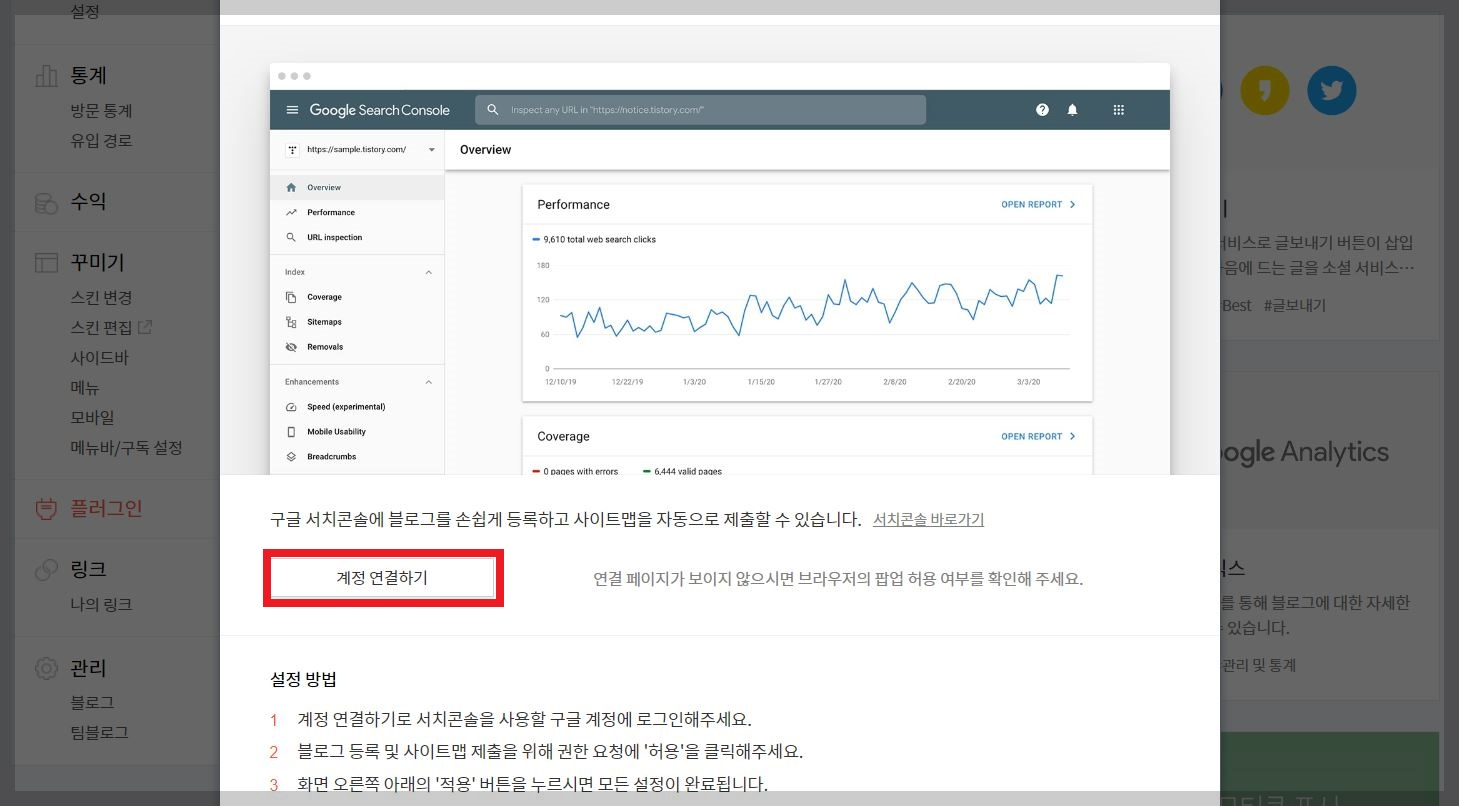This screenshot has height=806, width=1459.
Task: Click the 'Inspect any URL' search field in preview
Action: click(700, 110)
